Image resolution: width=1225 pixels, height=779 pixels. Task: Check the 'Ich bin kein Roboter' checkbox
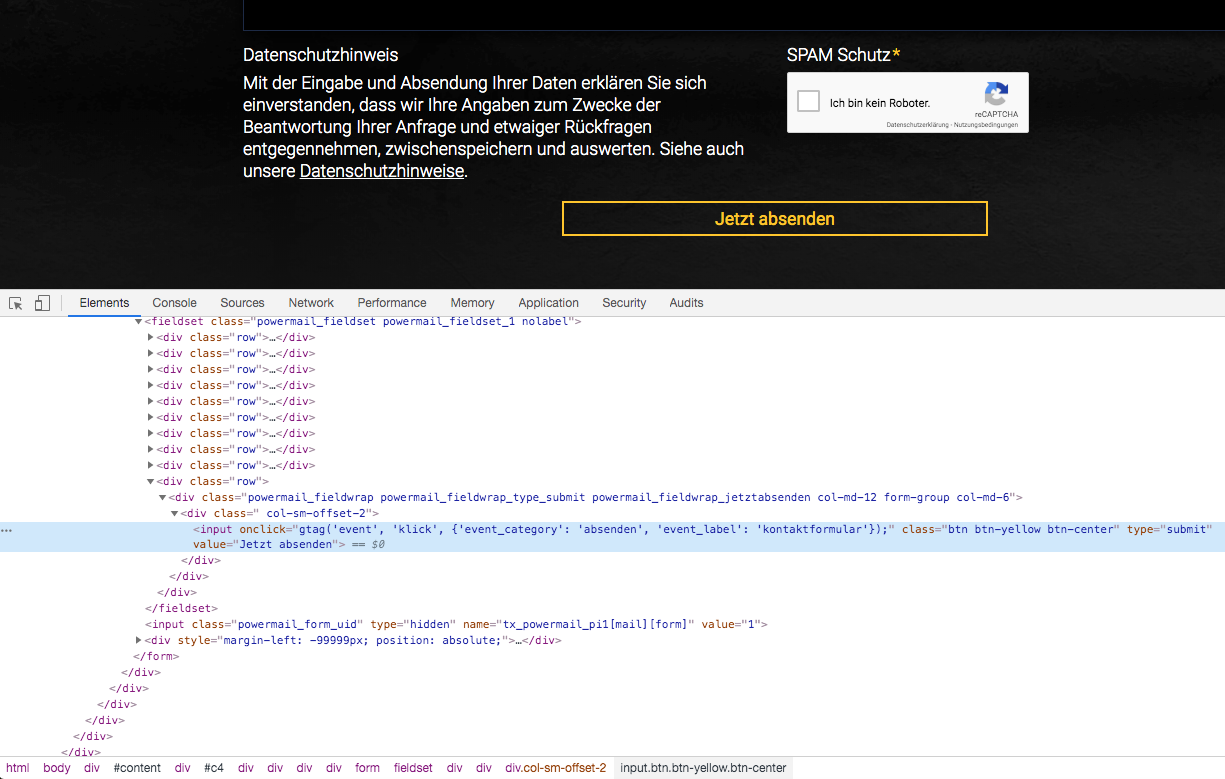pos(808,102)
